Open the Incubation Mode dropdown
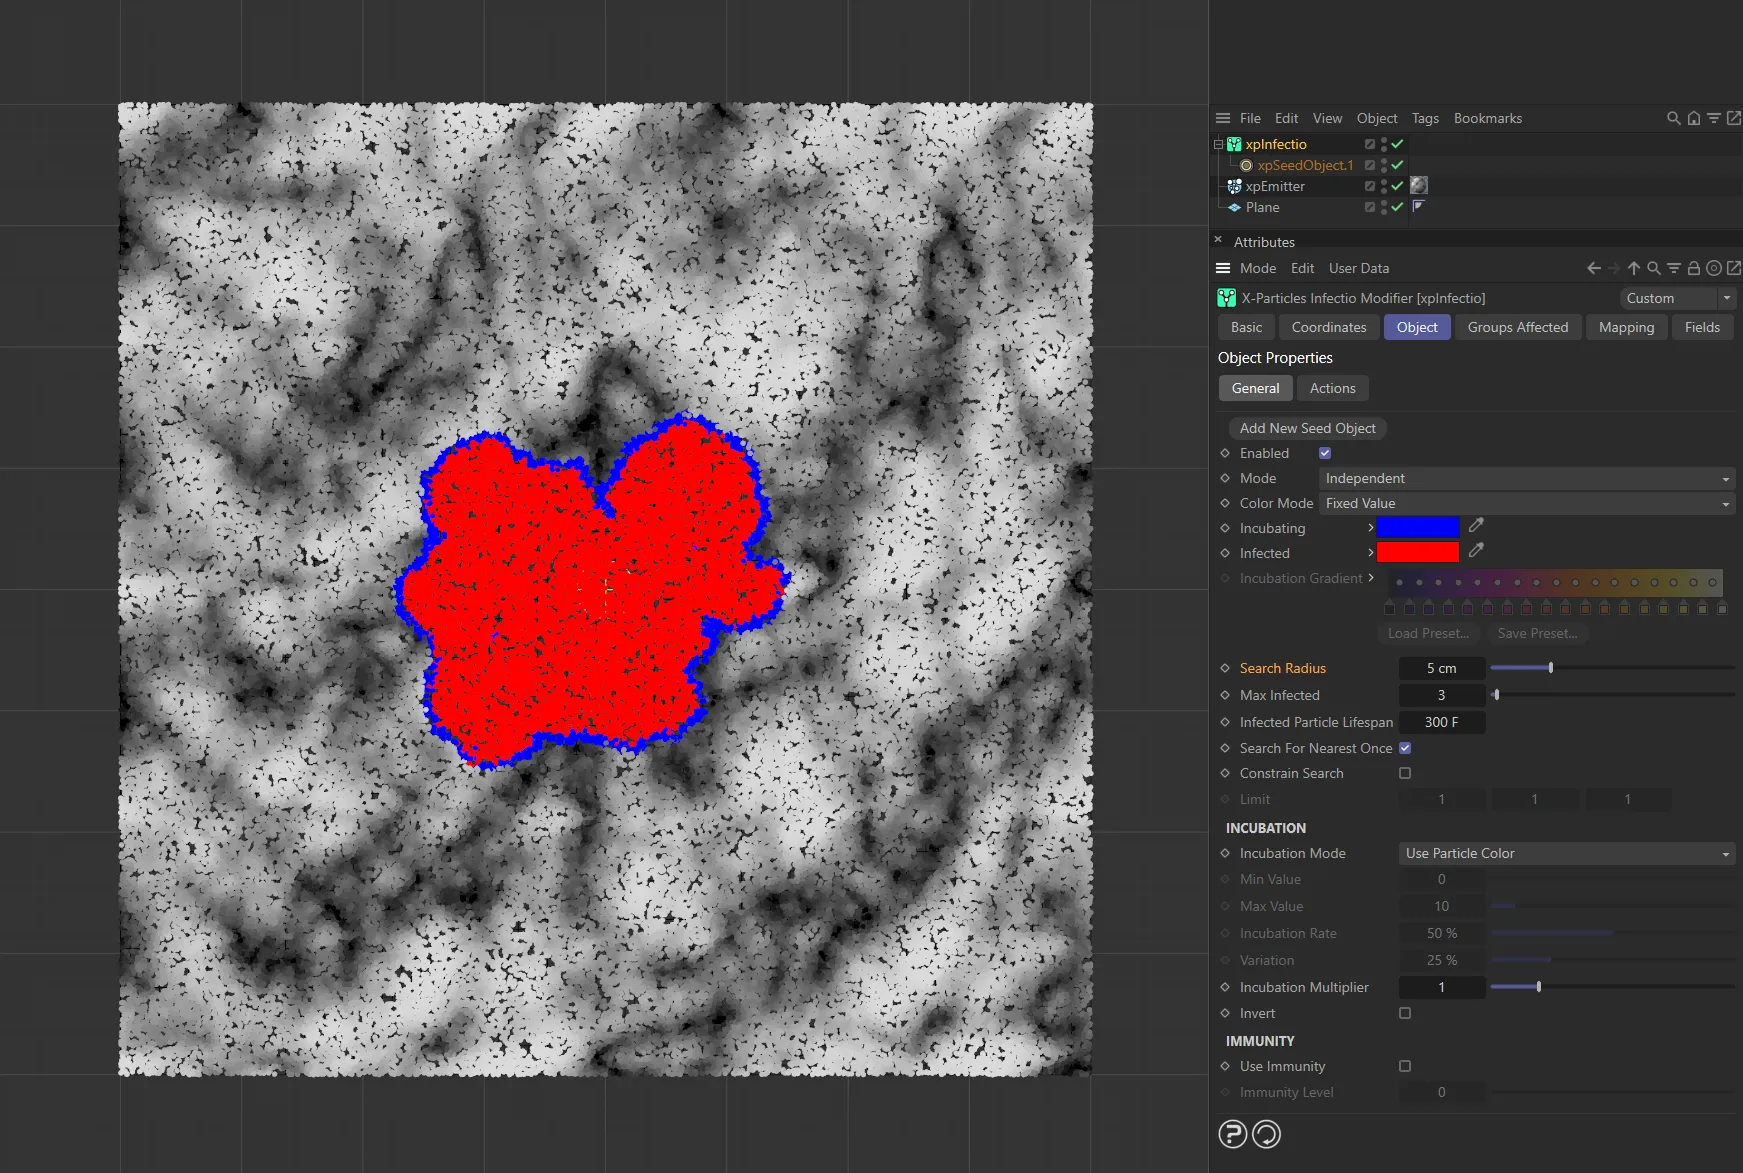Screen dimensions: 1743x1173 [1565, 853]
